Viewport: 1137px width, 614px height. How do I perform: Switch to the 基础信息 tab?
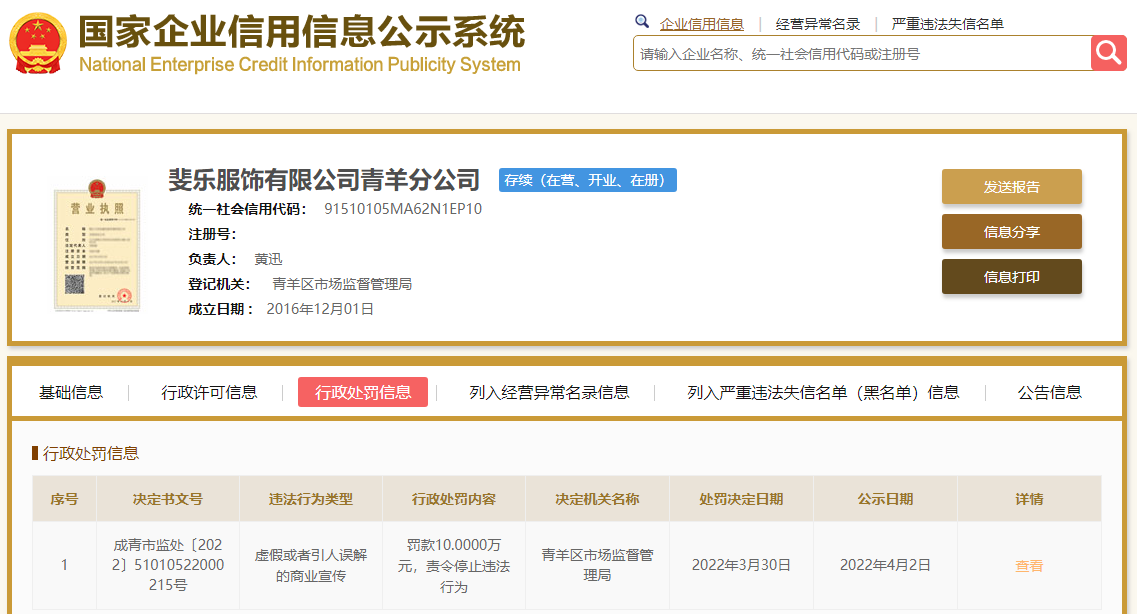74,392
